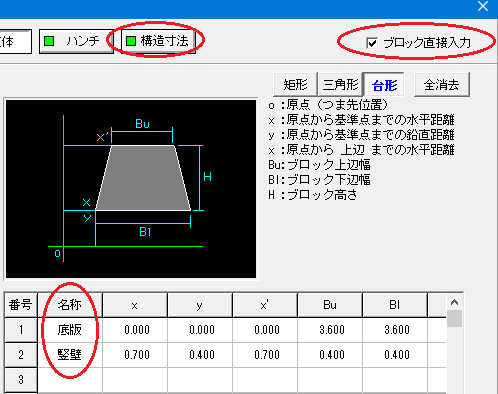
Task: Click the table's vertical scrollbar thumb
Action: 454,319
